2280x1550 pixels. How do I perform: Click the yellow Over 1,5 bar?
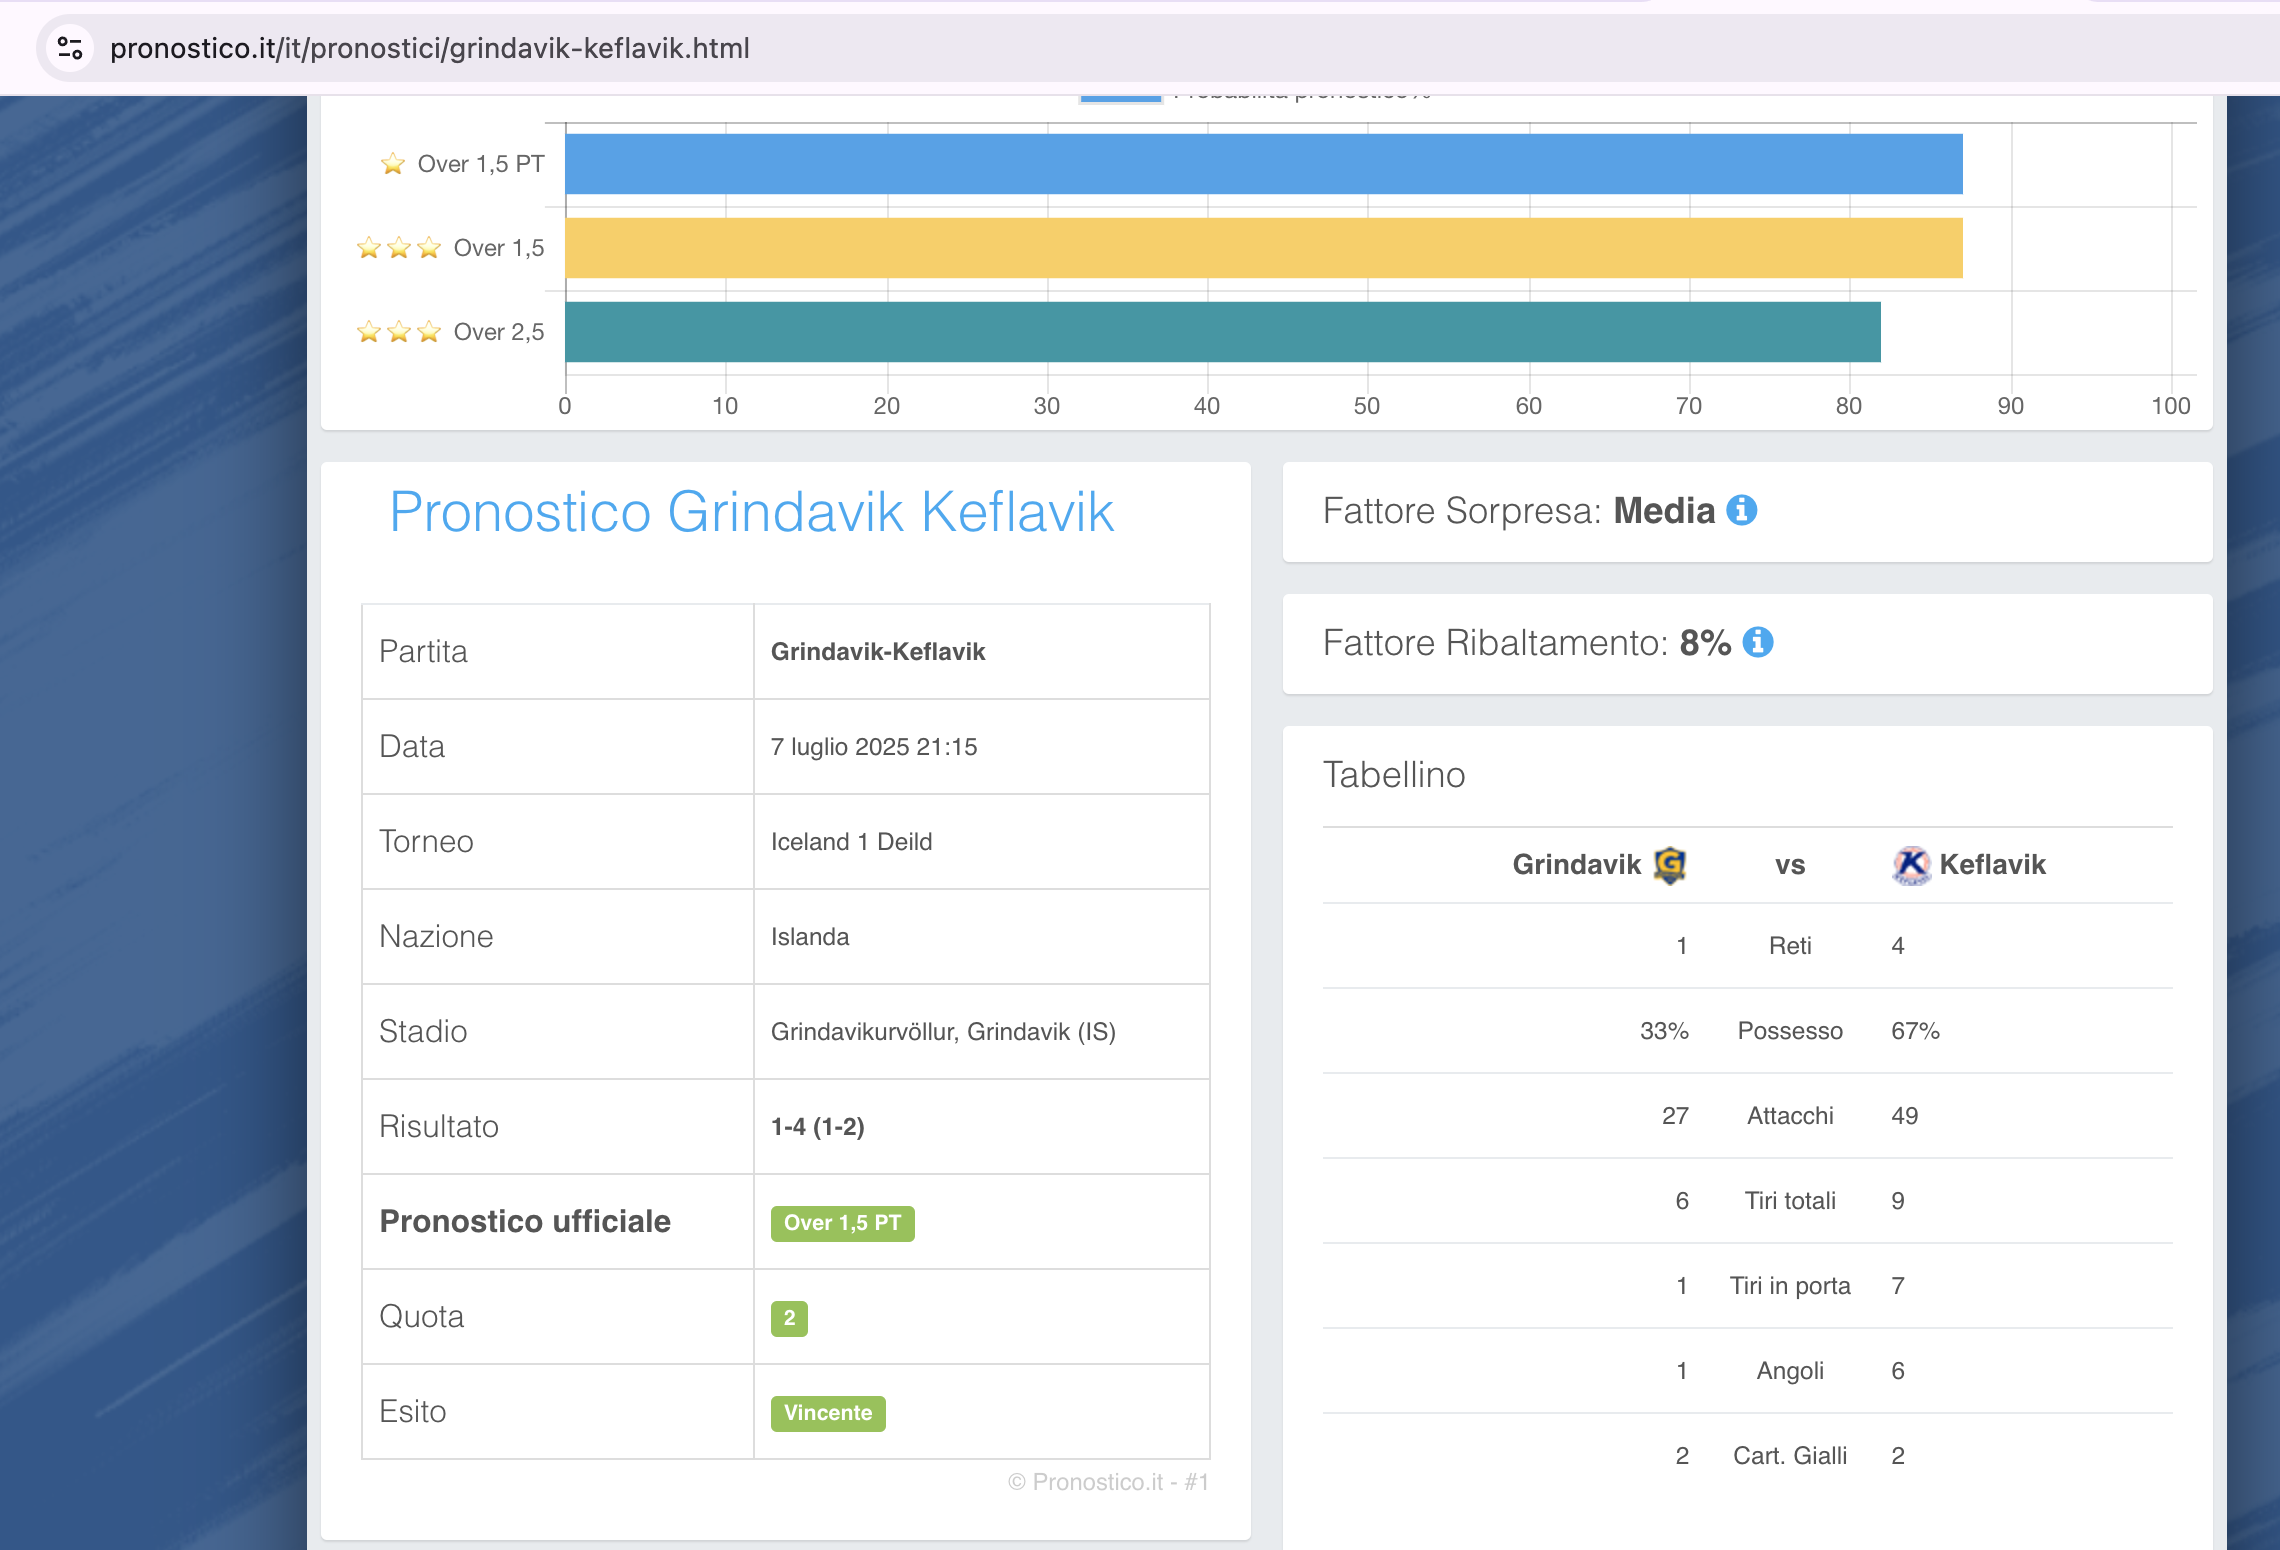pyautogui.click(x=1263, y=248)
